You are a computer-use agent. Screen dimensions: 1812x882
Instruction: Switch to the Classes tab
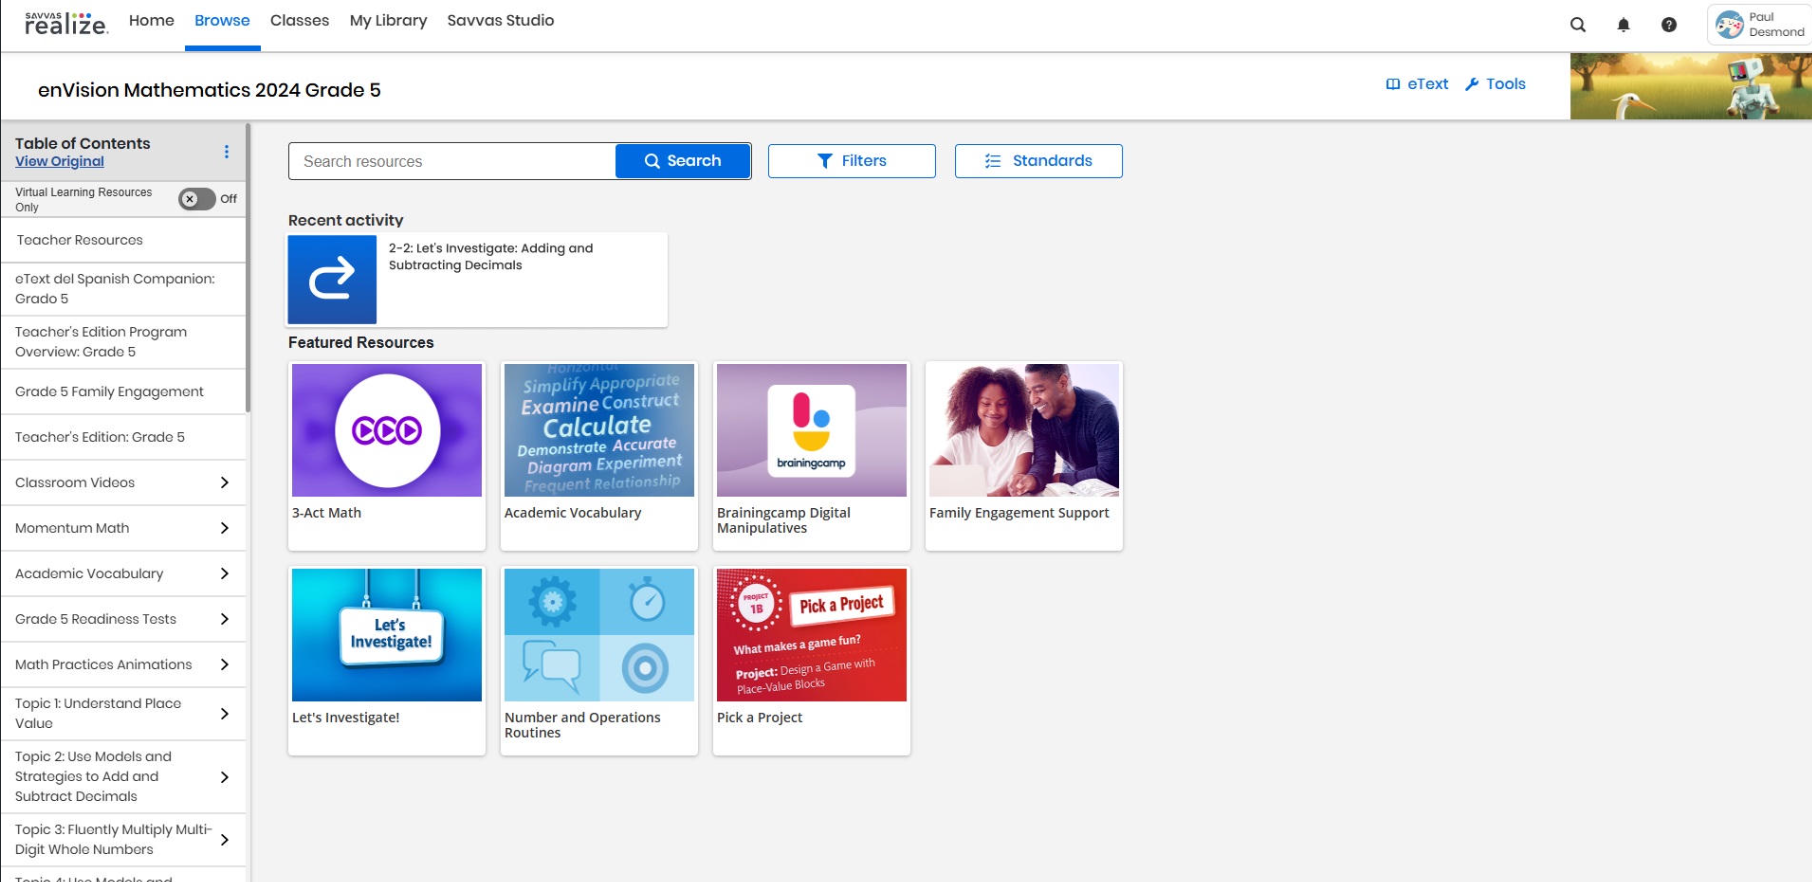point(299,21)
